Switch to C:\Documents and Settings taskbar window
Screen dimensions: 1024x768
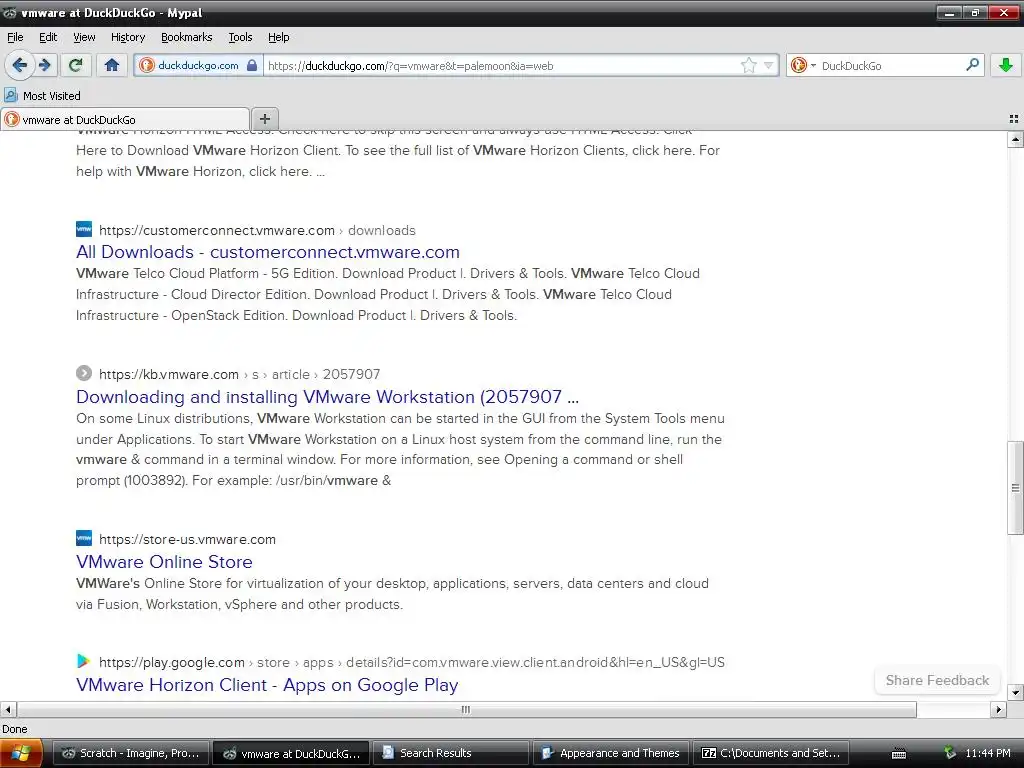771,754
